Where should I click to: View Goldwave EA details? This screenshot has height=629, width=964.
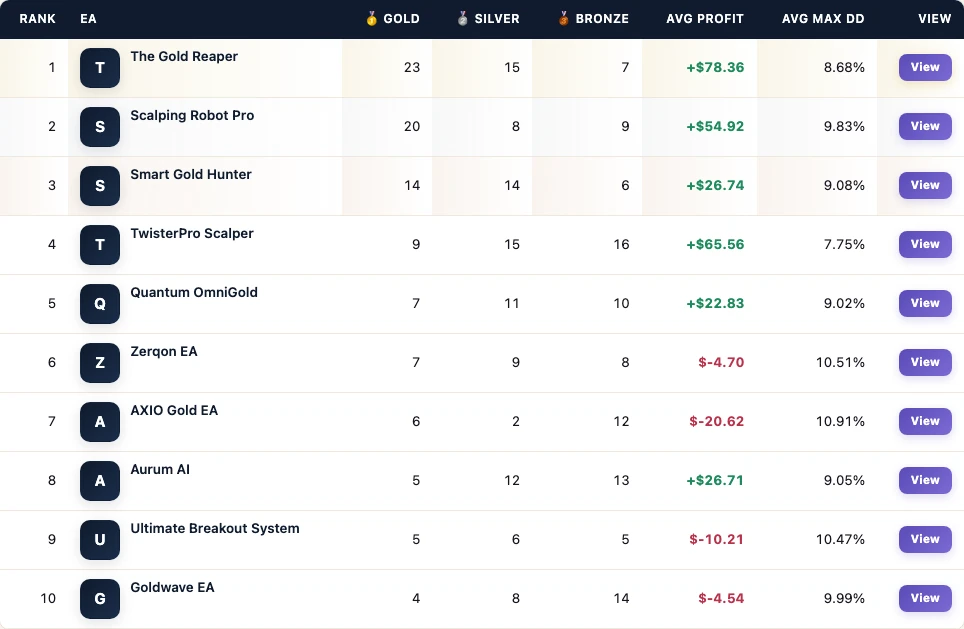tap(925, 598)
